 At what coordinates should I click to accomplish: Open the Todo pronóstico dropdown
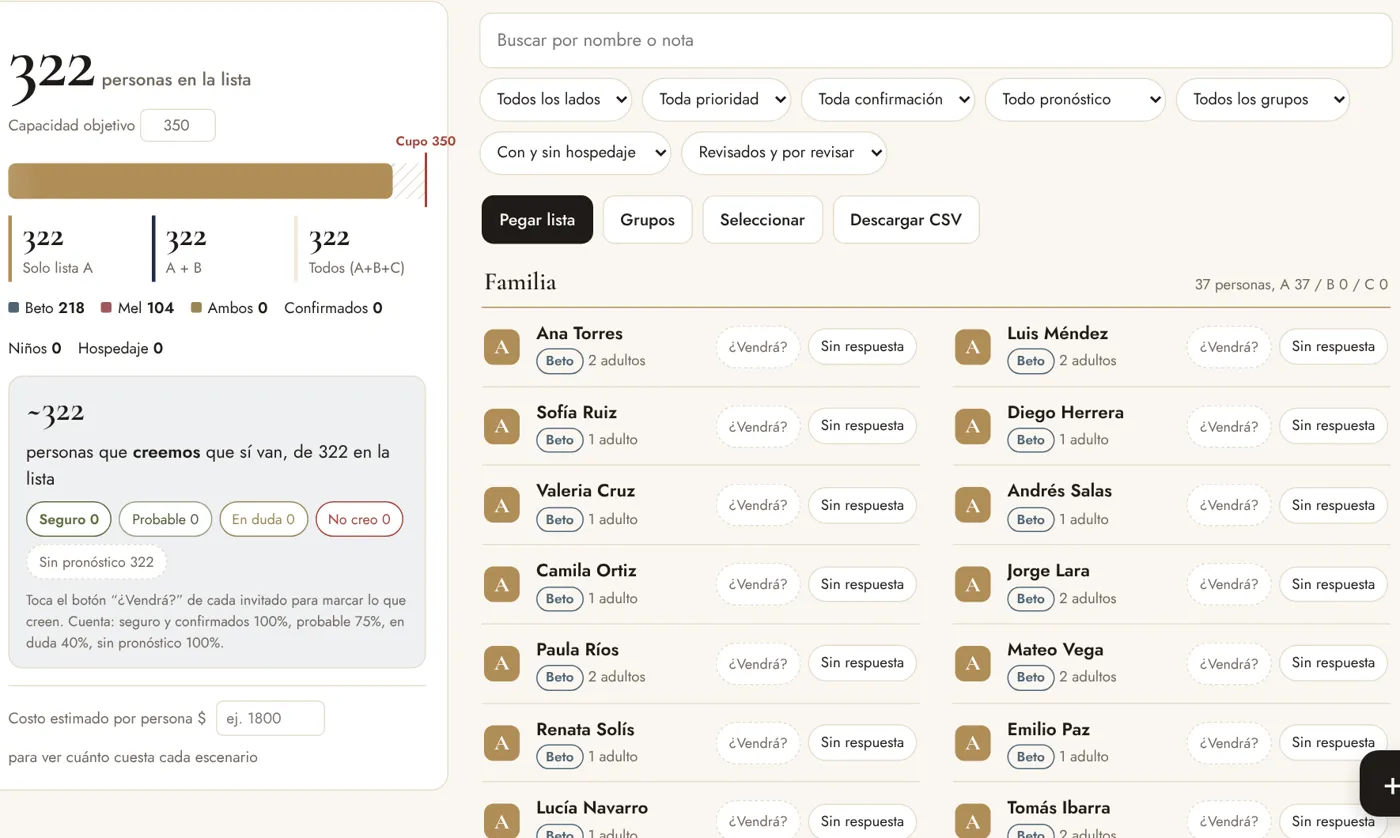tap(1075, 99)
